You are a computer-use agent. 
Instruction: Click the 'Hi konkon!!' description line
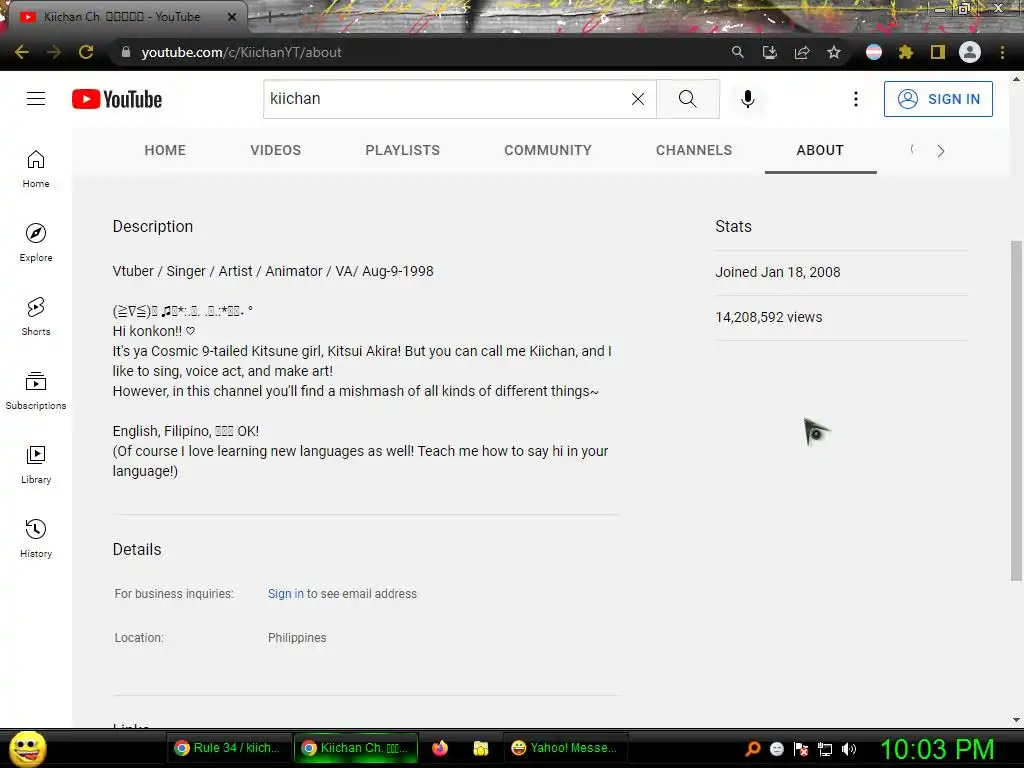(153, 331)
